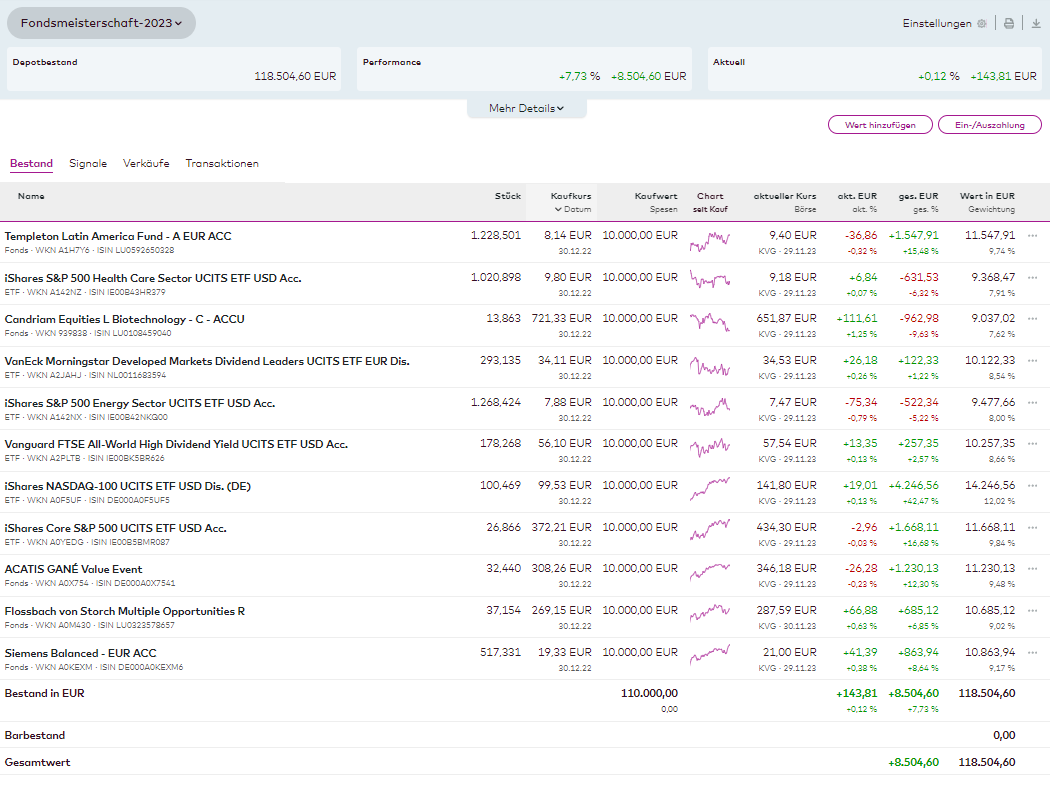Open iShares Core S&P 500 UCITS ETF link
The height and width of the screenshot is (796, 1054).
point(115,527)
